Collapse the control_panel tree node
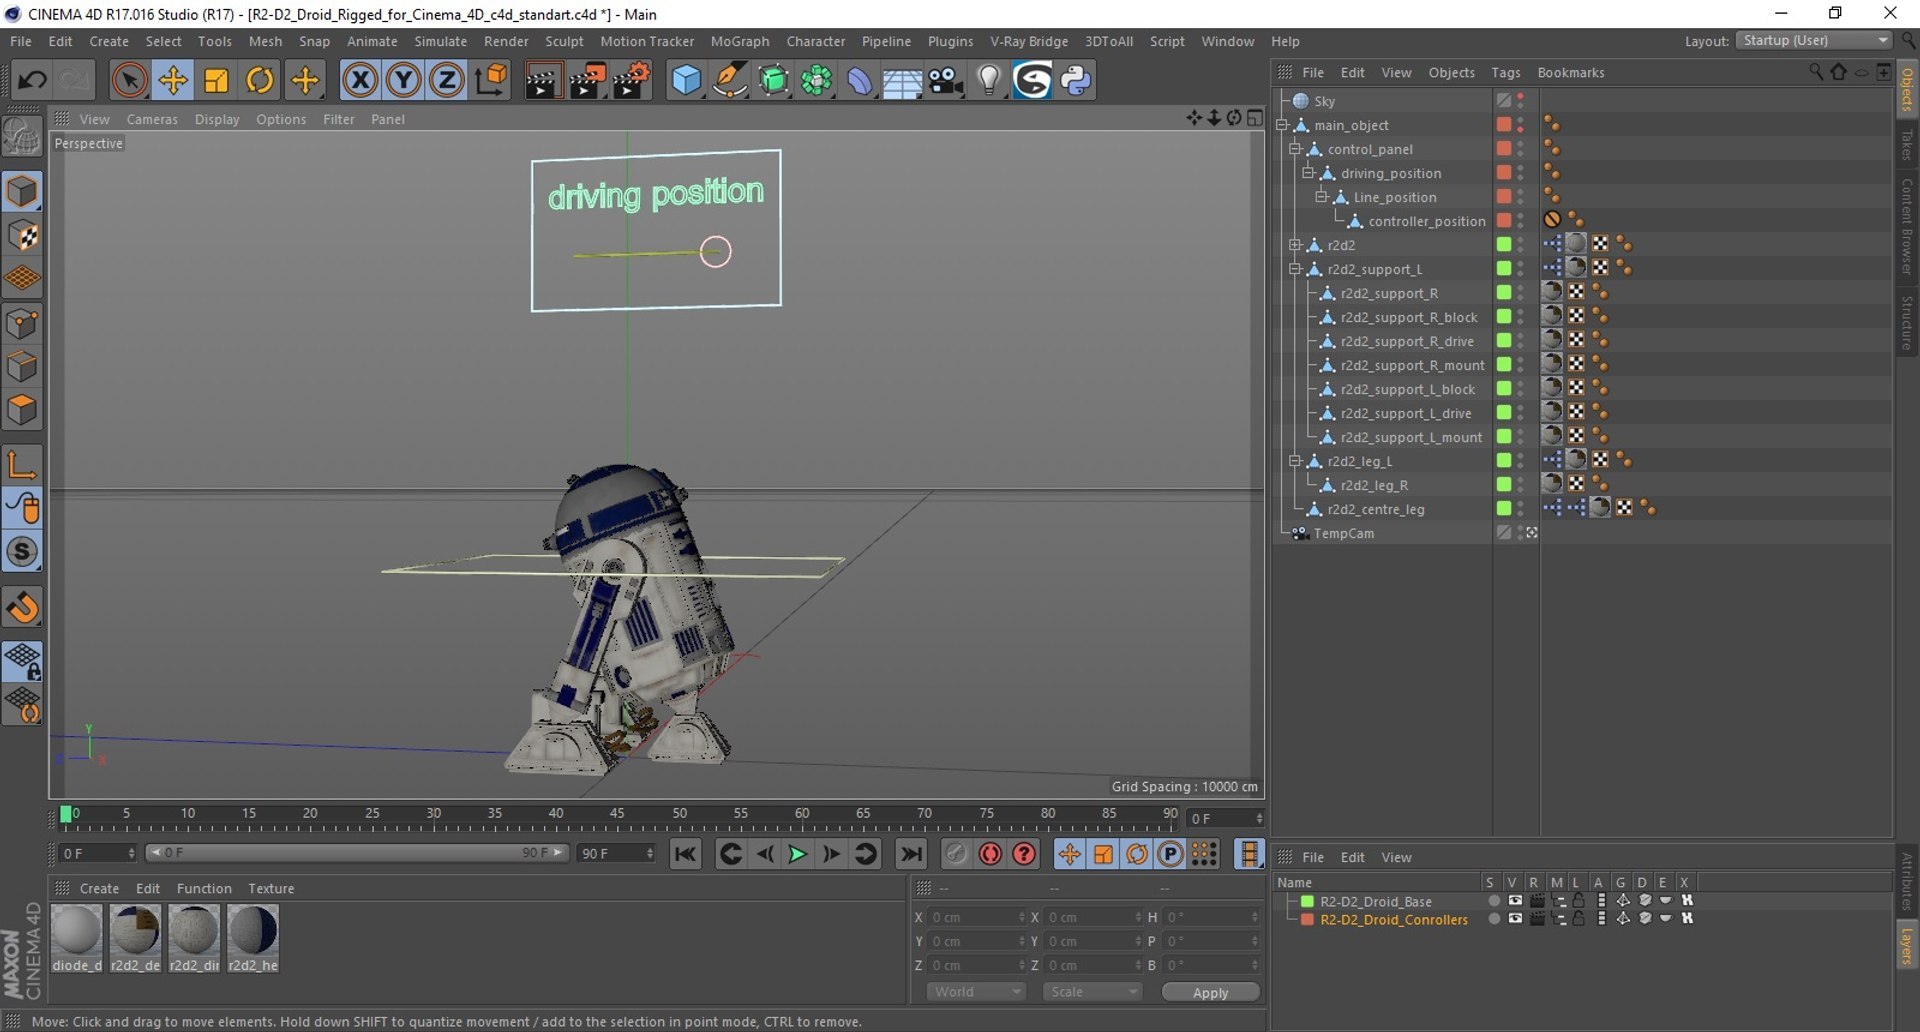The width and height of the screenshot is (1920, 1032). [1295, 149]
